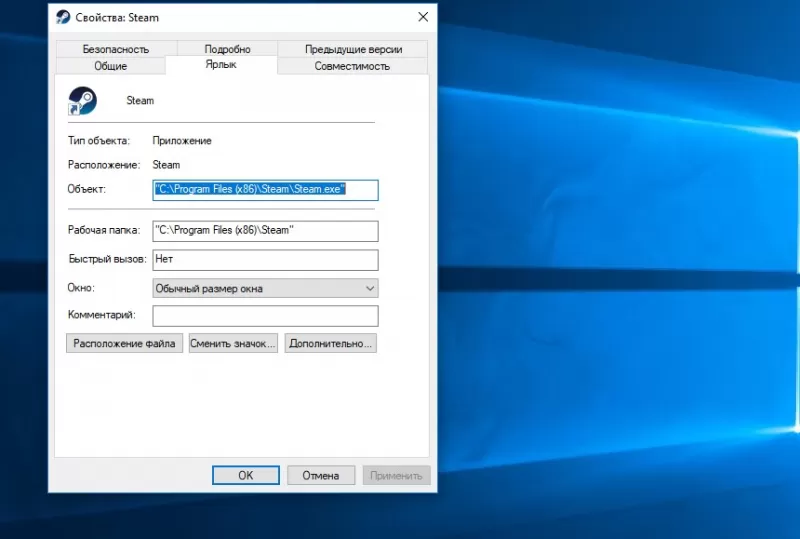Click the Применить button
This screenshot has height=539, width=800.
[x=396, y=475]
